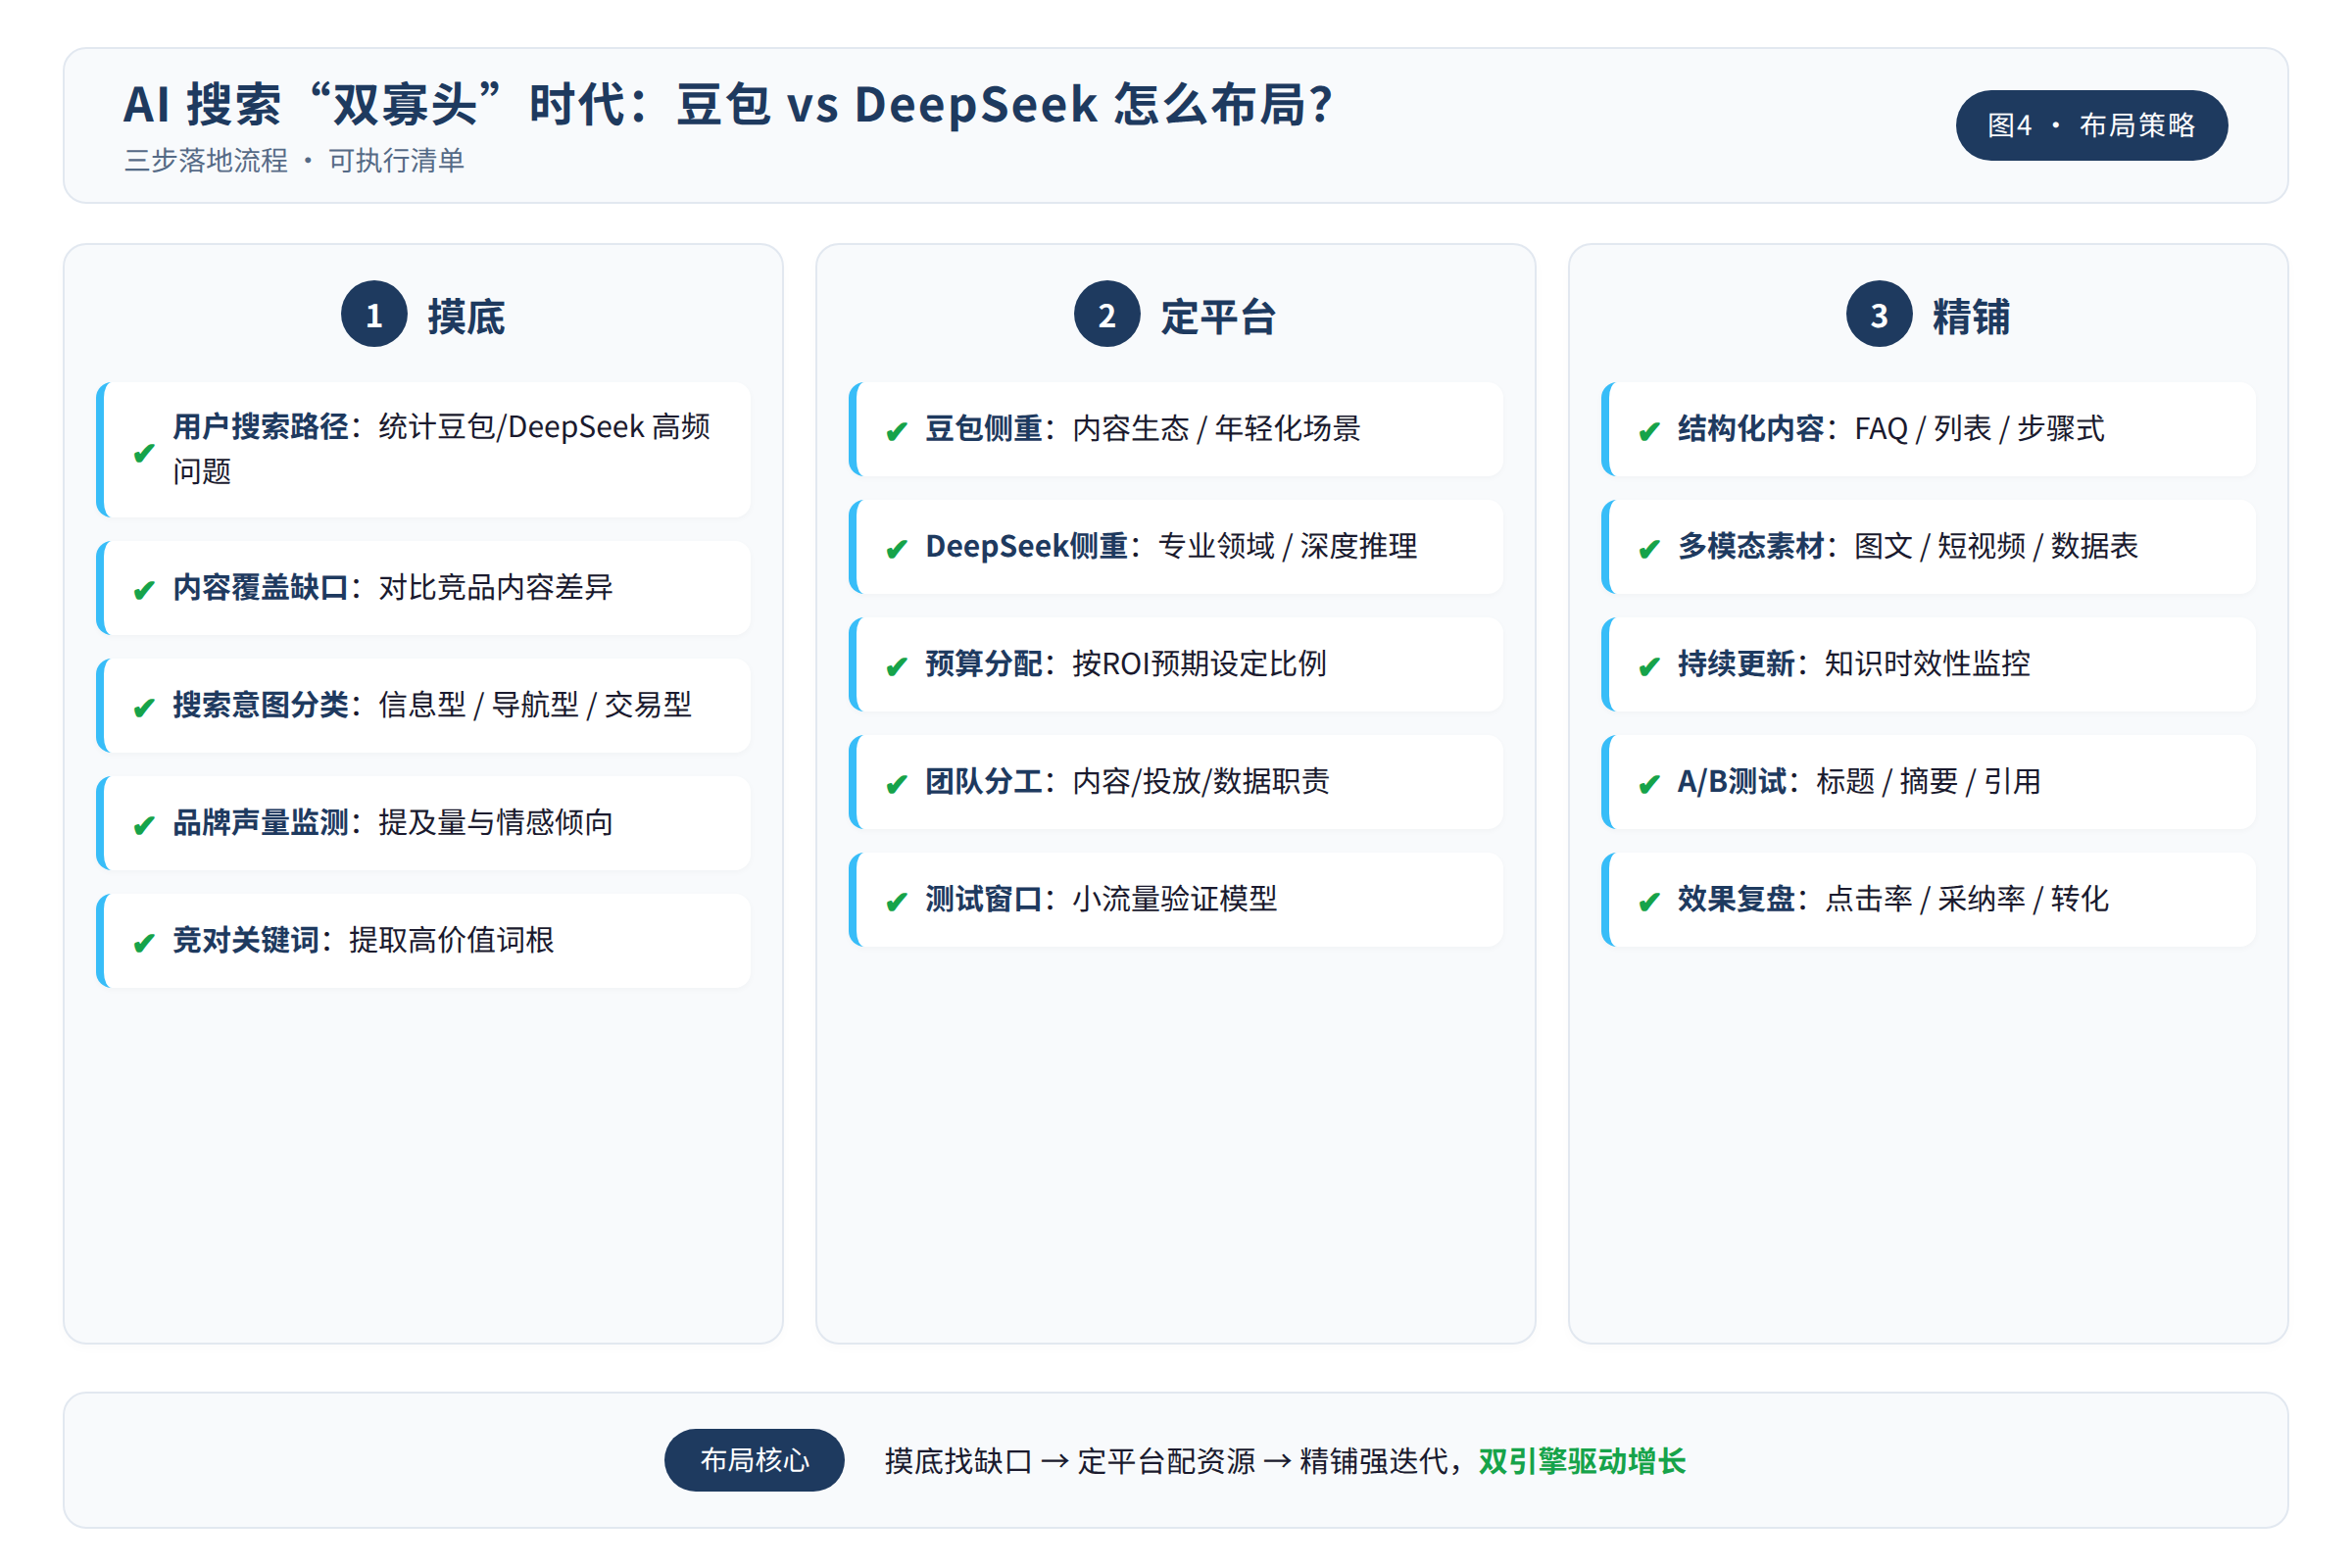The height and width of the screenshot is (1568, 2352).
Task: Click the checkmark next to DeepSeek侧重
Action: pyautogui.click(x=897, y=549)
